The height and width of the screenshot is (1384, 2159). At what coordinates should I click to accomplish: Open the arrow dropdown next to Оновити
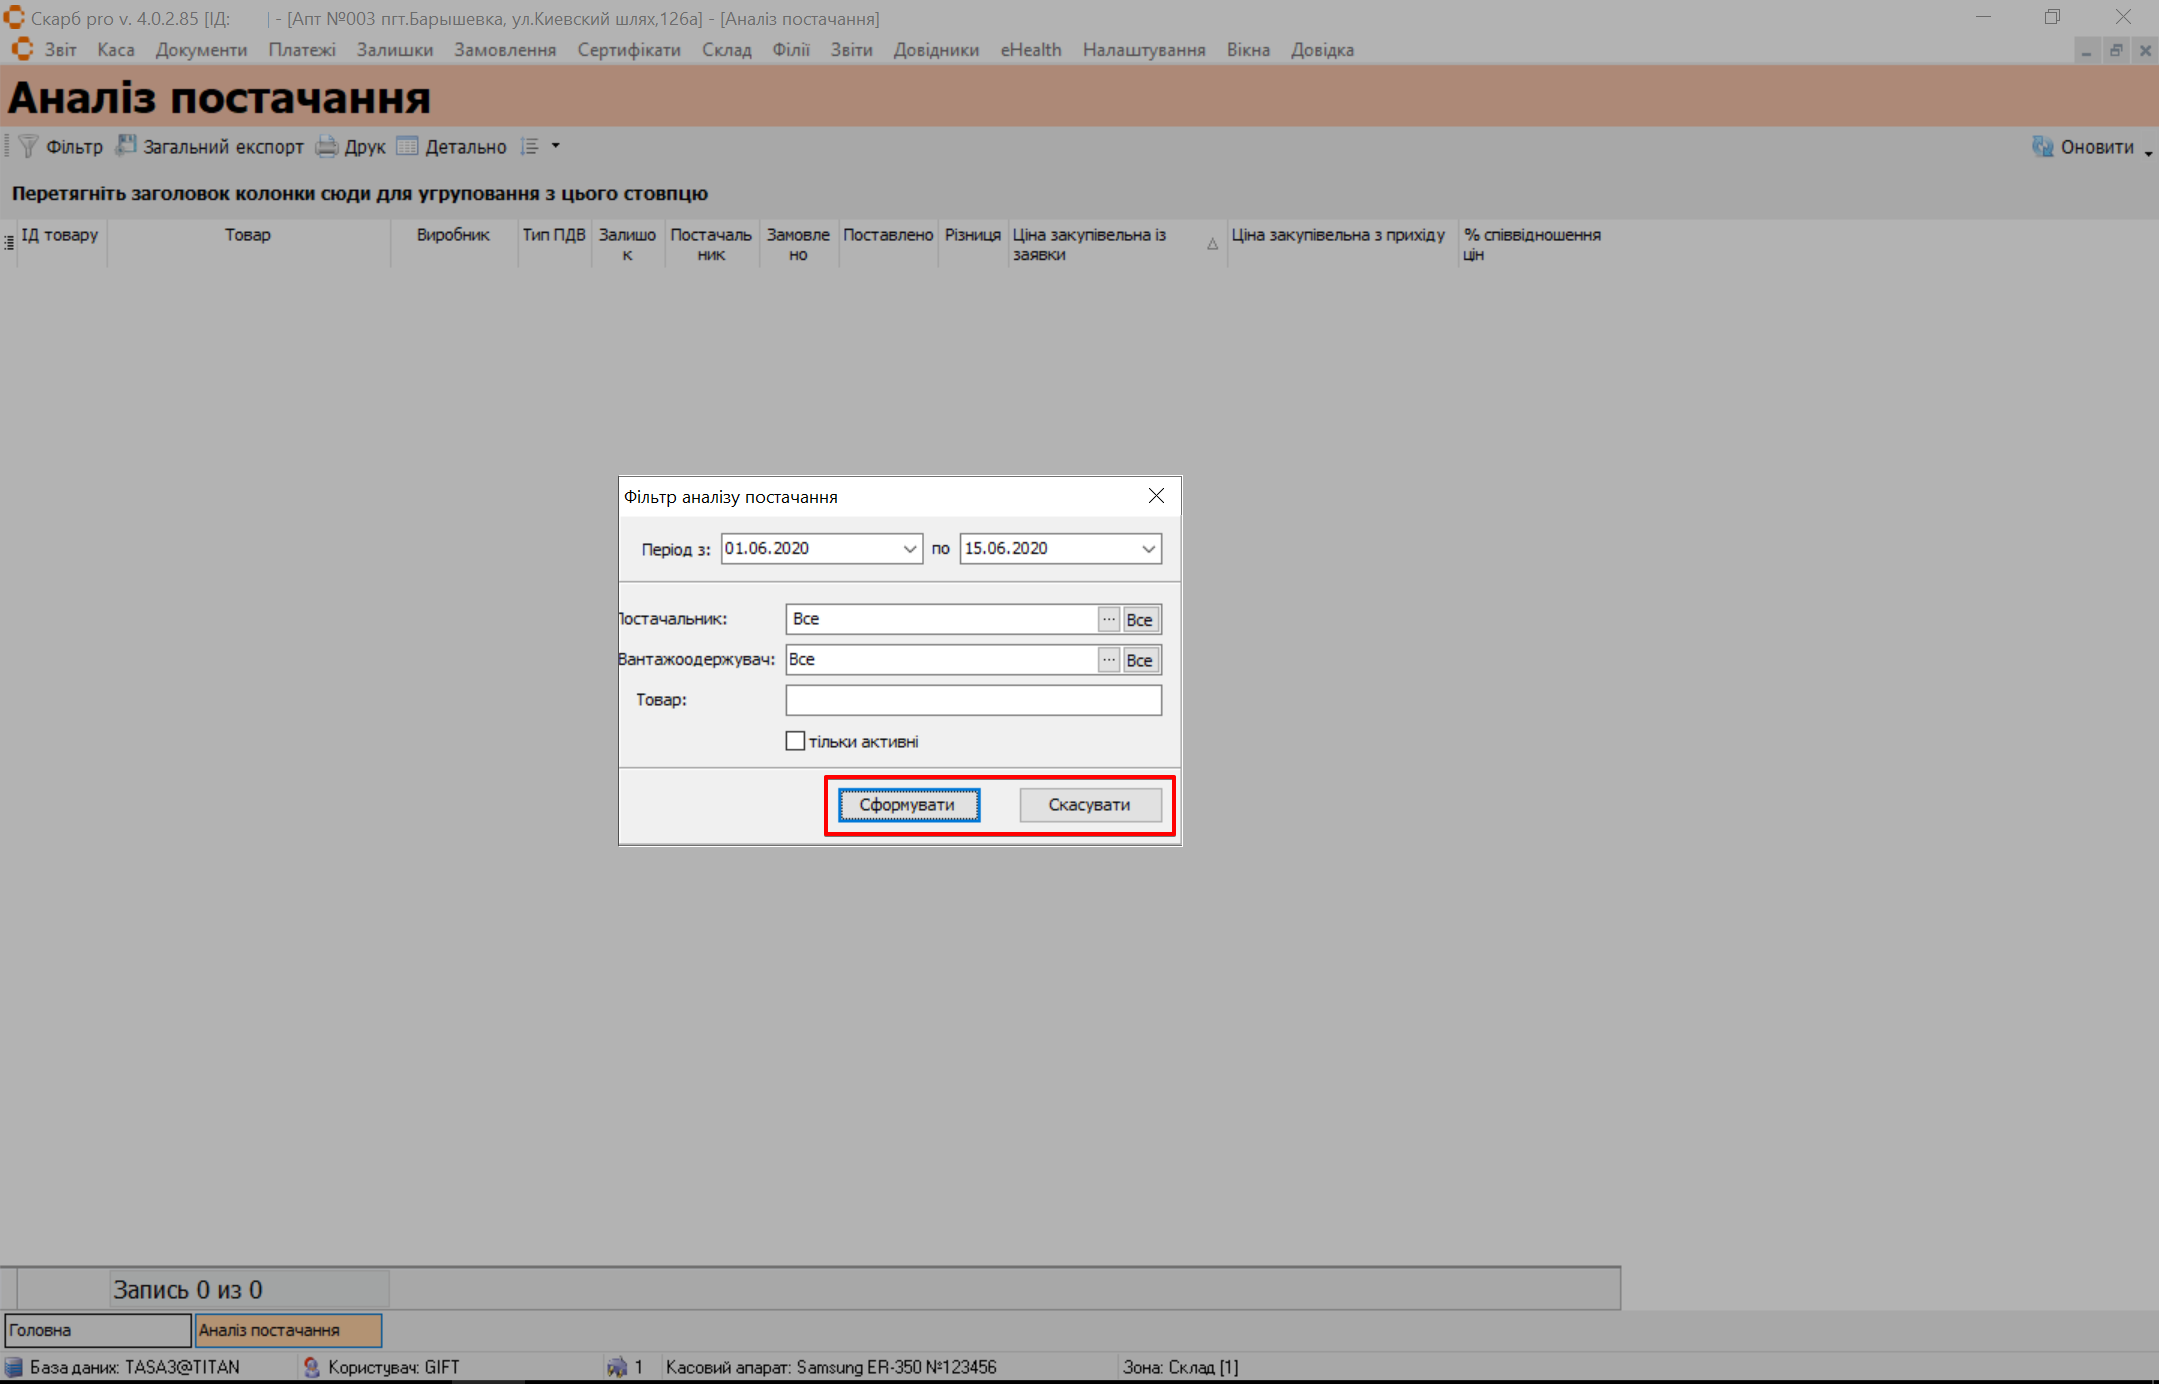click(x=2148, y=152)
